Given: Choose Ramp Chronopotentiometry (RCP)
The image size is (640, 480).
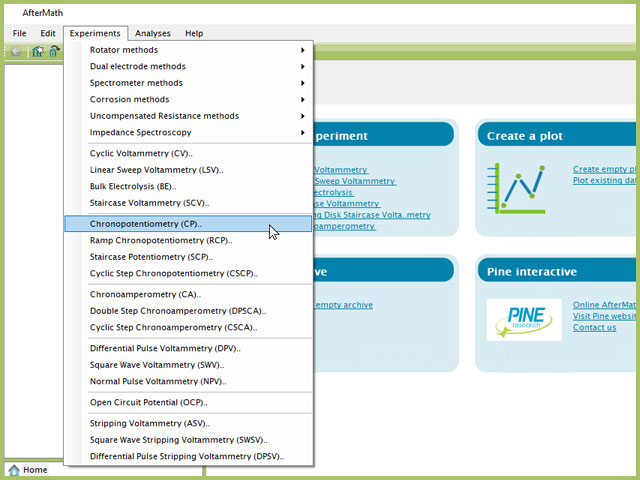Looking at the screenshot, I should point(189,240).
